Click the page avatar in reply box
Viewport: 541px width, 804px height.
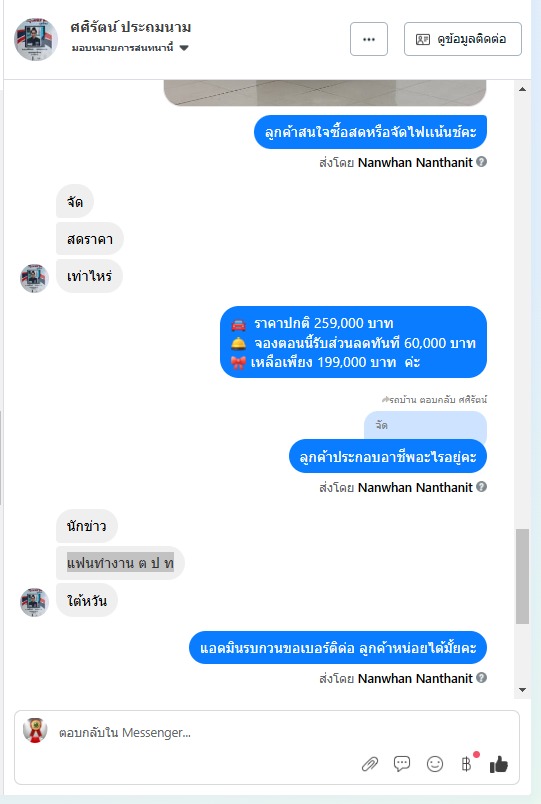coord(35,731)
